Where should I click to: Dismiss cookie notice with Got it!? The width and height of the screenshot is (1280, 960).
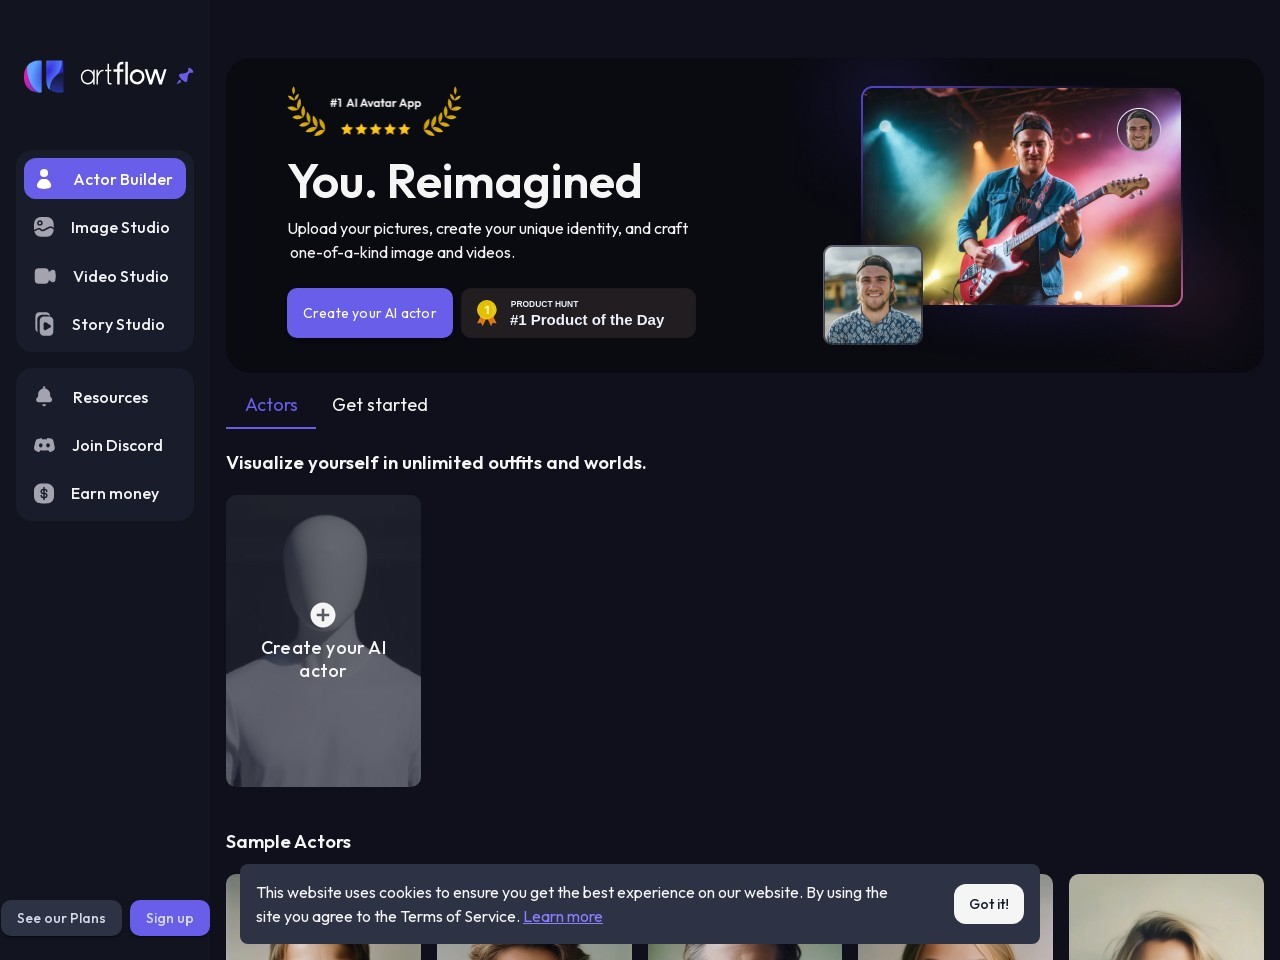click(988, 904)
